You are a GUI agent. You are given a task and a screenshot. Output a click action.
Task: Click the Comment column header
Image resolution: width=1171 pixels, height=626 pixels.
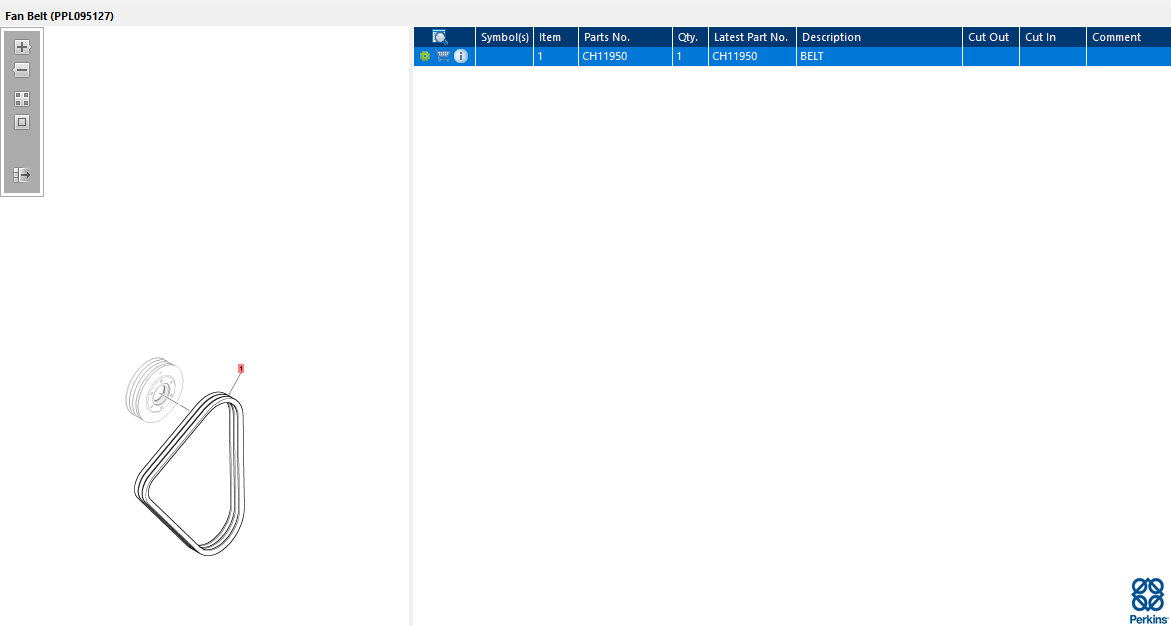pos(1128,37)
